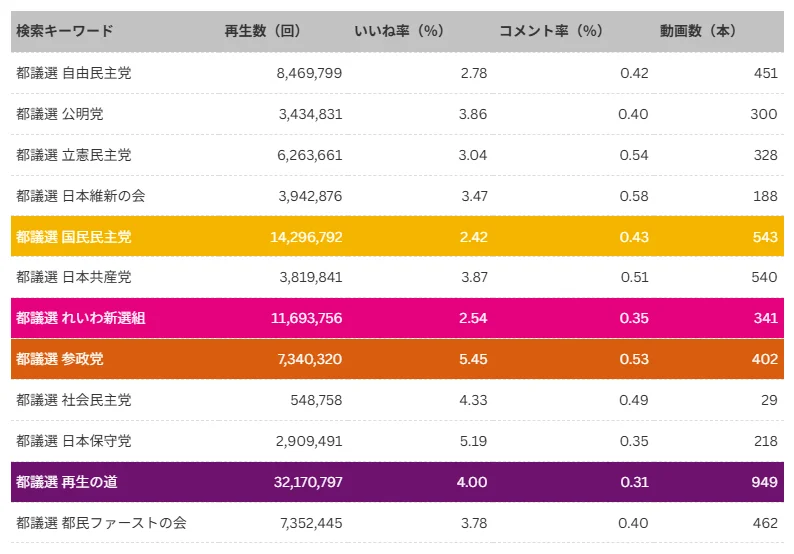Click the 都議選 都民ファーストの会 keyword cell
The height and width of the screenshot is (554, 794).
(102, 523)
